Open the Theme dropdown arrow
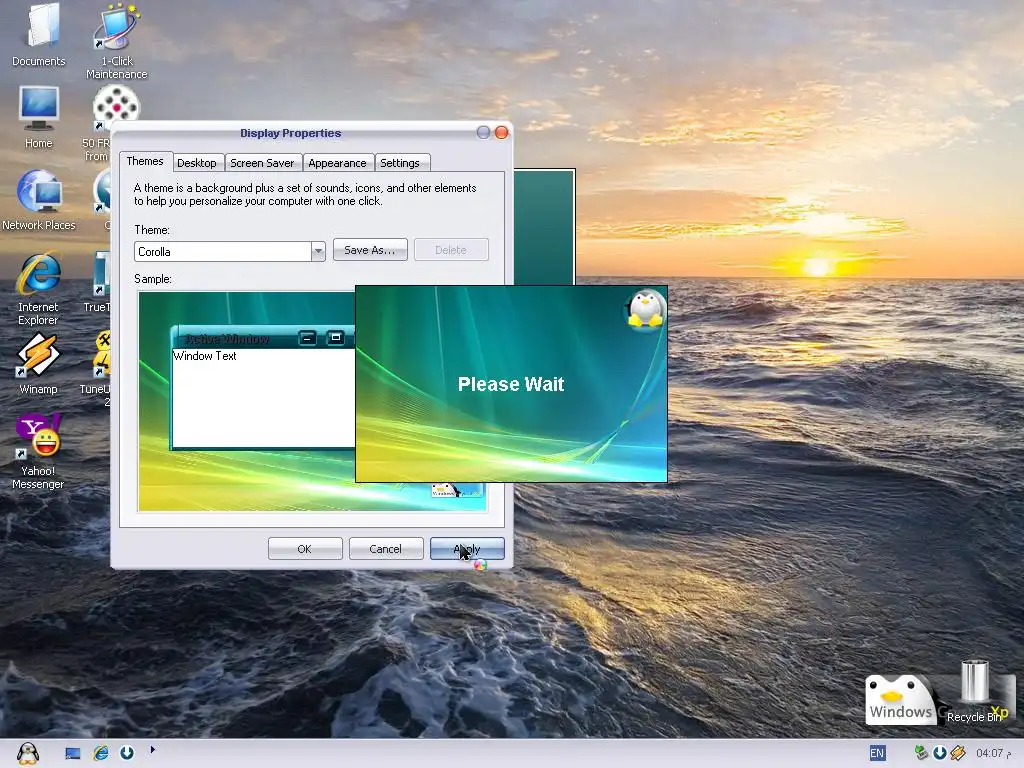 pyautogui.click(x=318, y=251)
